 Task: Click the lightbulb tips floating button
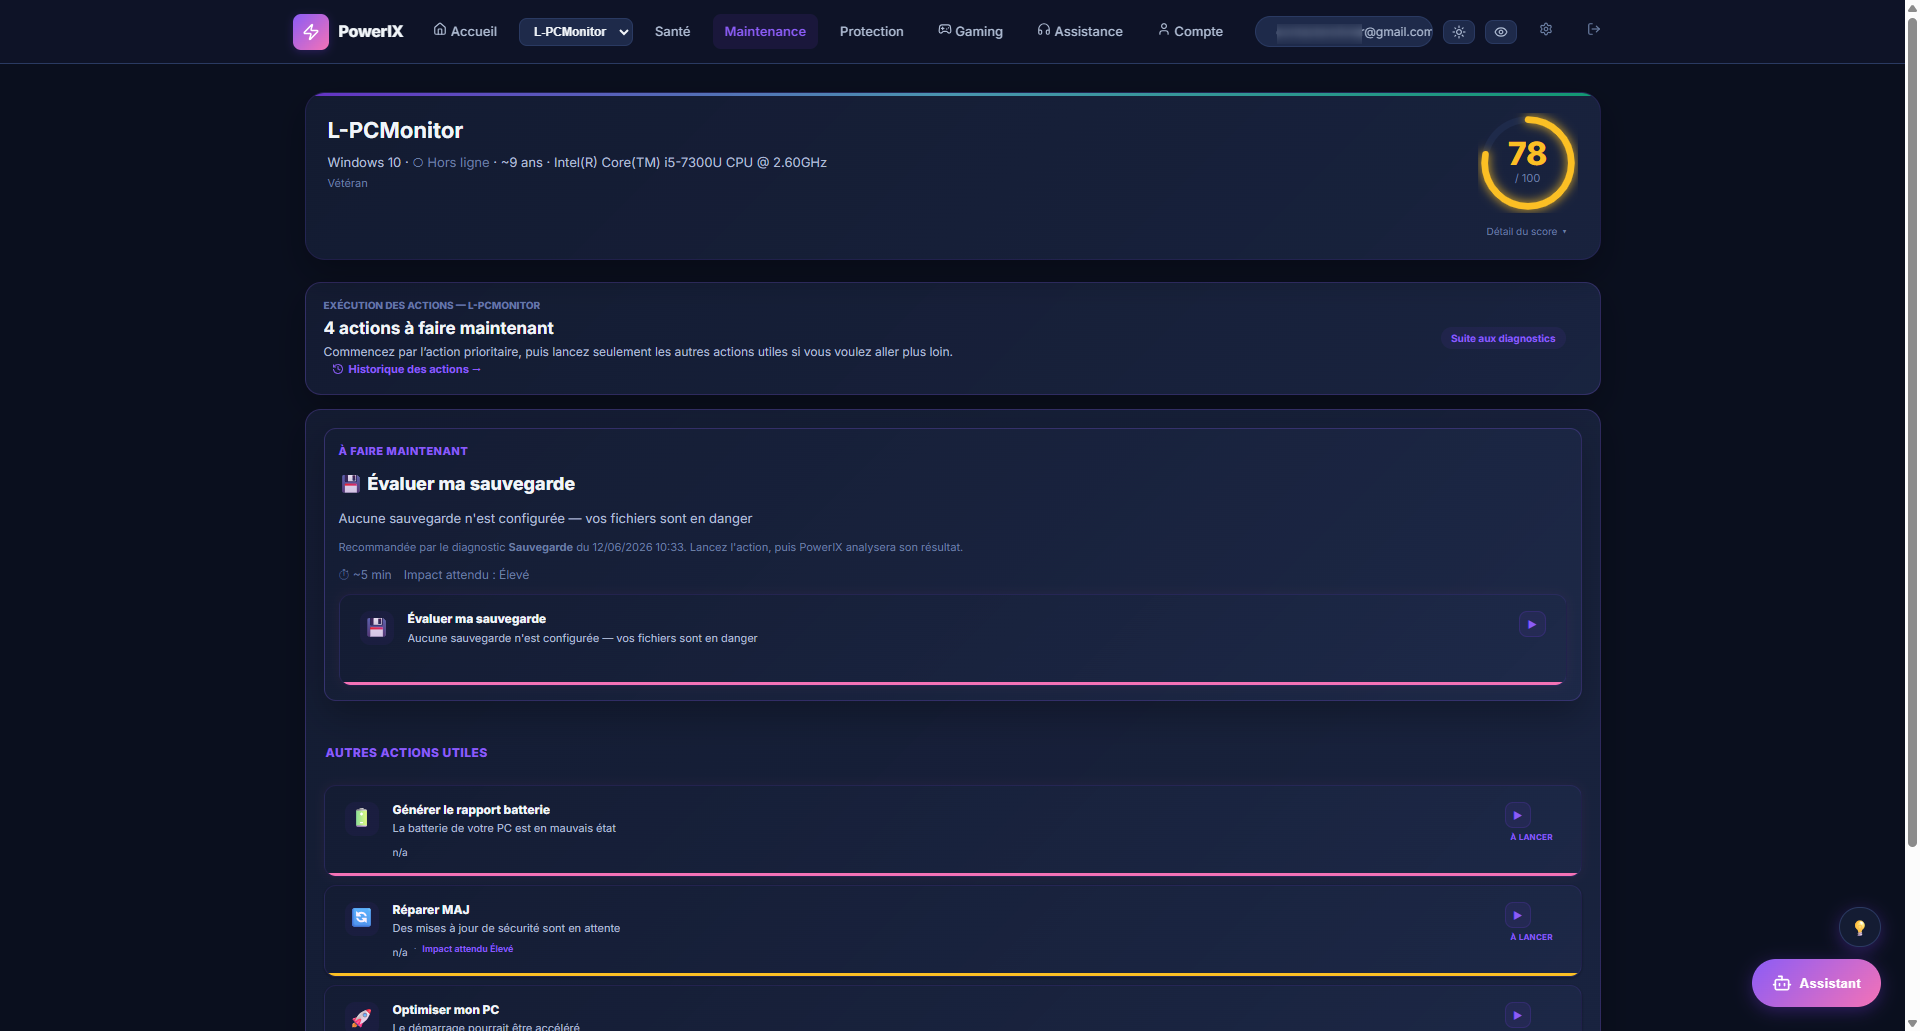(x=1859, y=927)
